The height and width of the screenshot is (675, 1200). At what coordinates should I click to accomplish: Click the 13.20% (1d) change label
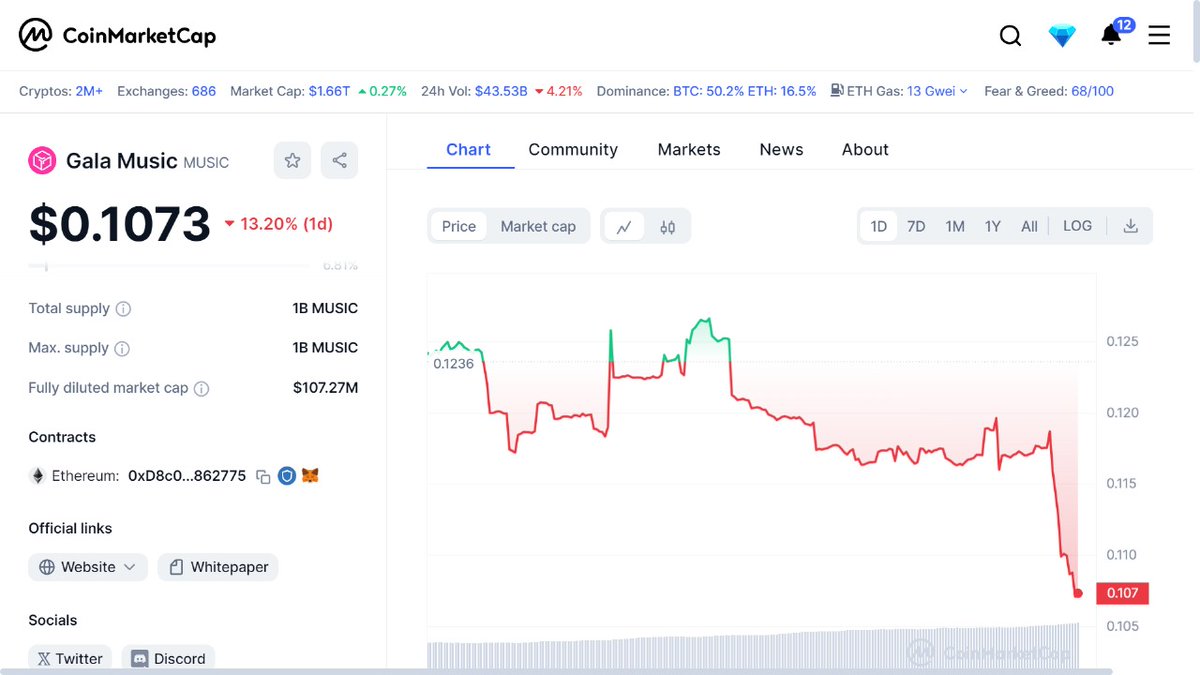click(x=279, y=224)
